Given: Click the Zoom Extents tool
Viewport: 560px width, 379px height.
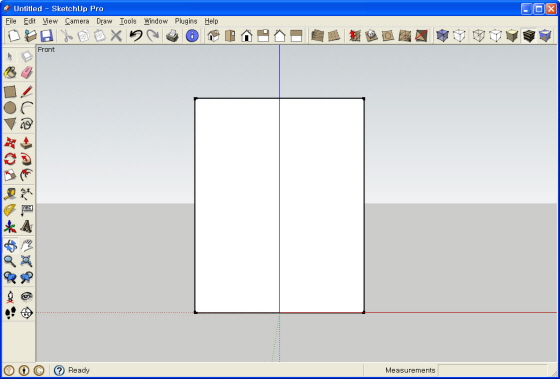Looking at the screenshot, I should [x=26, y=261].
